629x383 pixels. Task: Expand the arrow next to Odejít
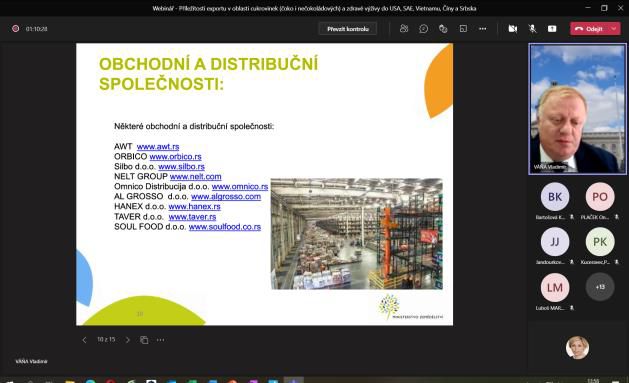[614, 28]
